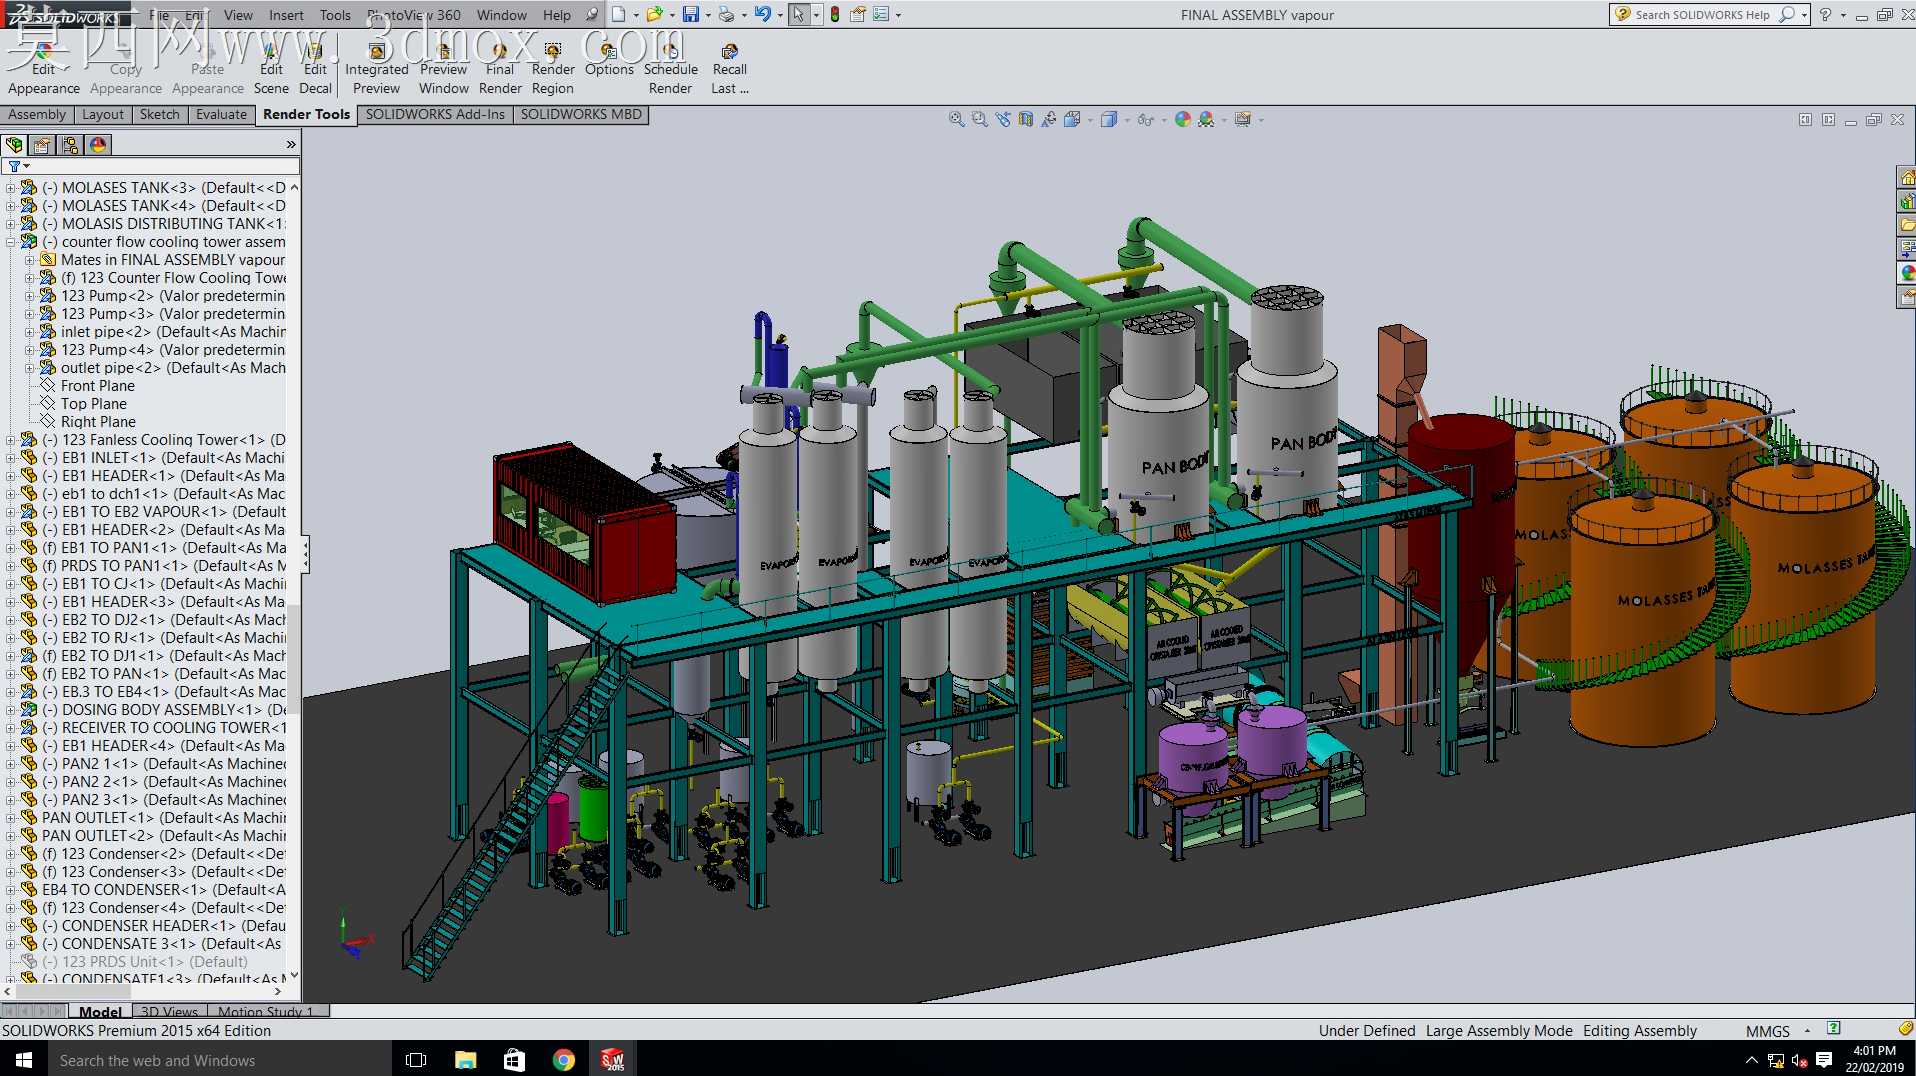Click the Edit Decal tool
The height and width of the screenshot is (1076, 1916).
(315, 69)
